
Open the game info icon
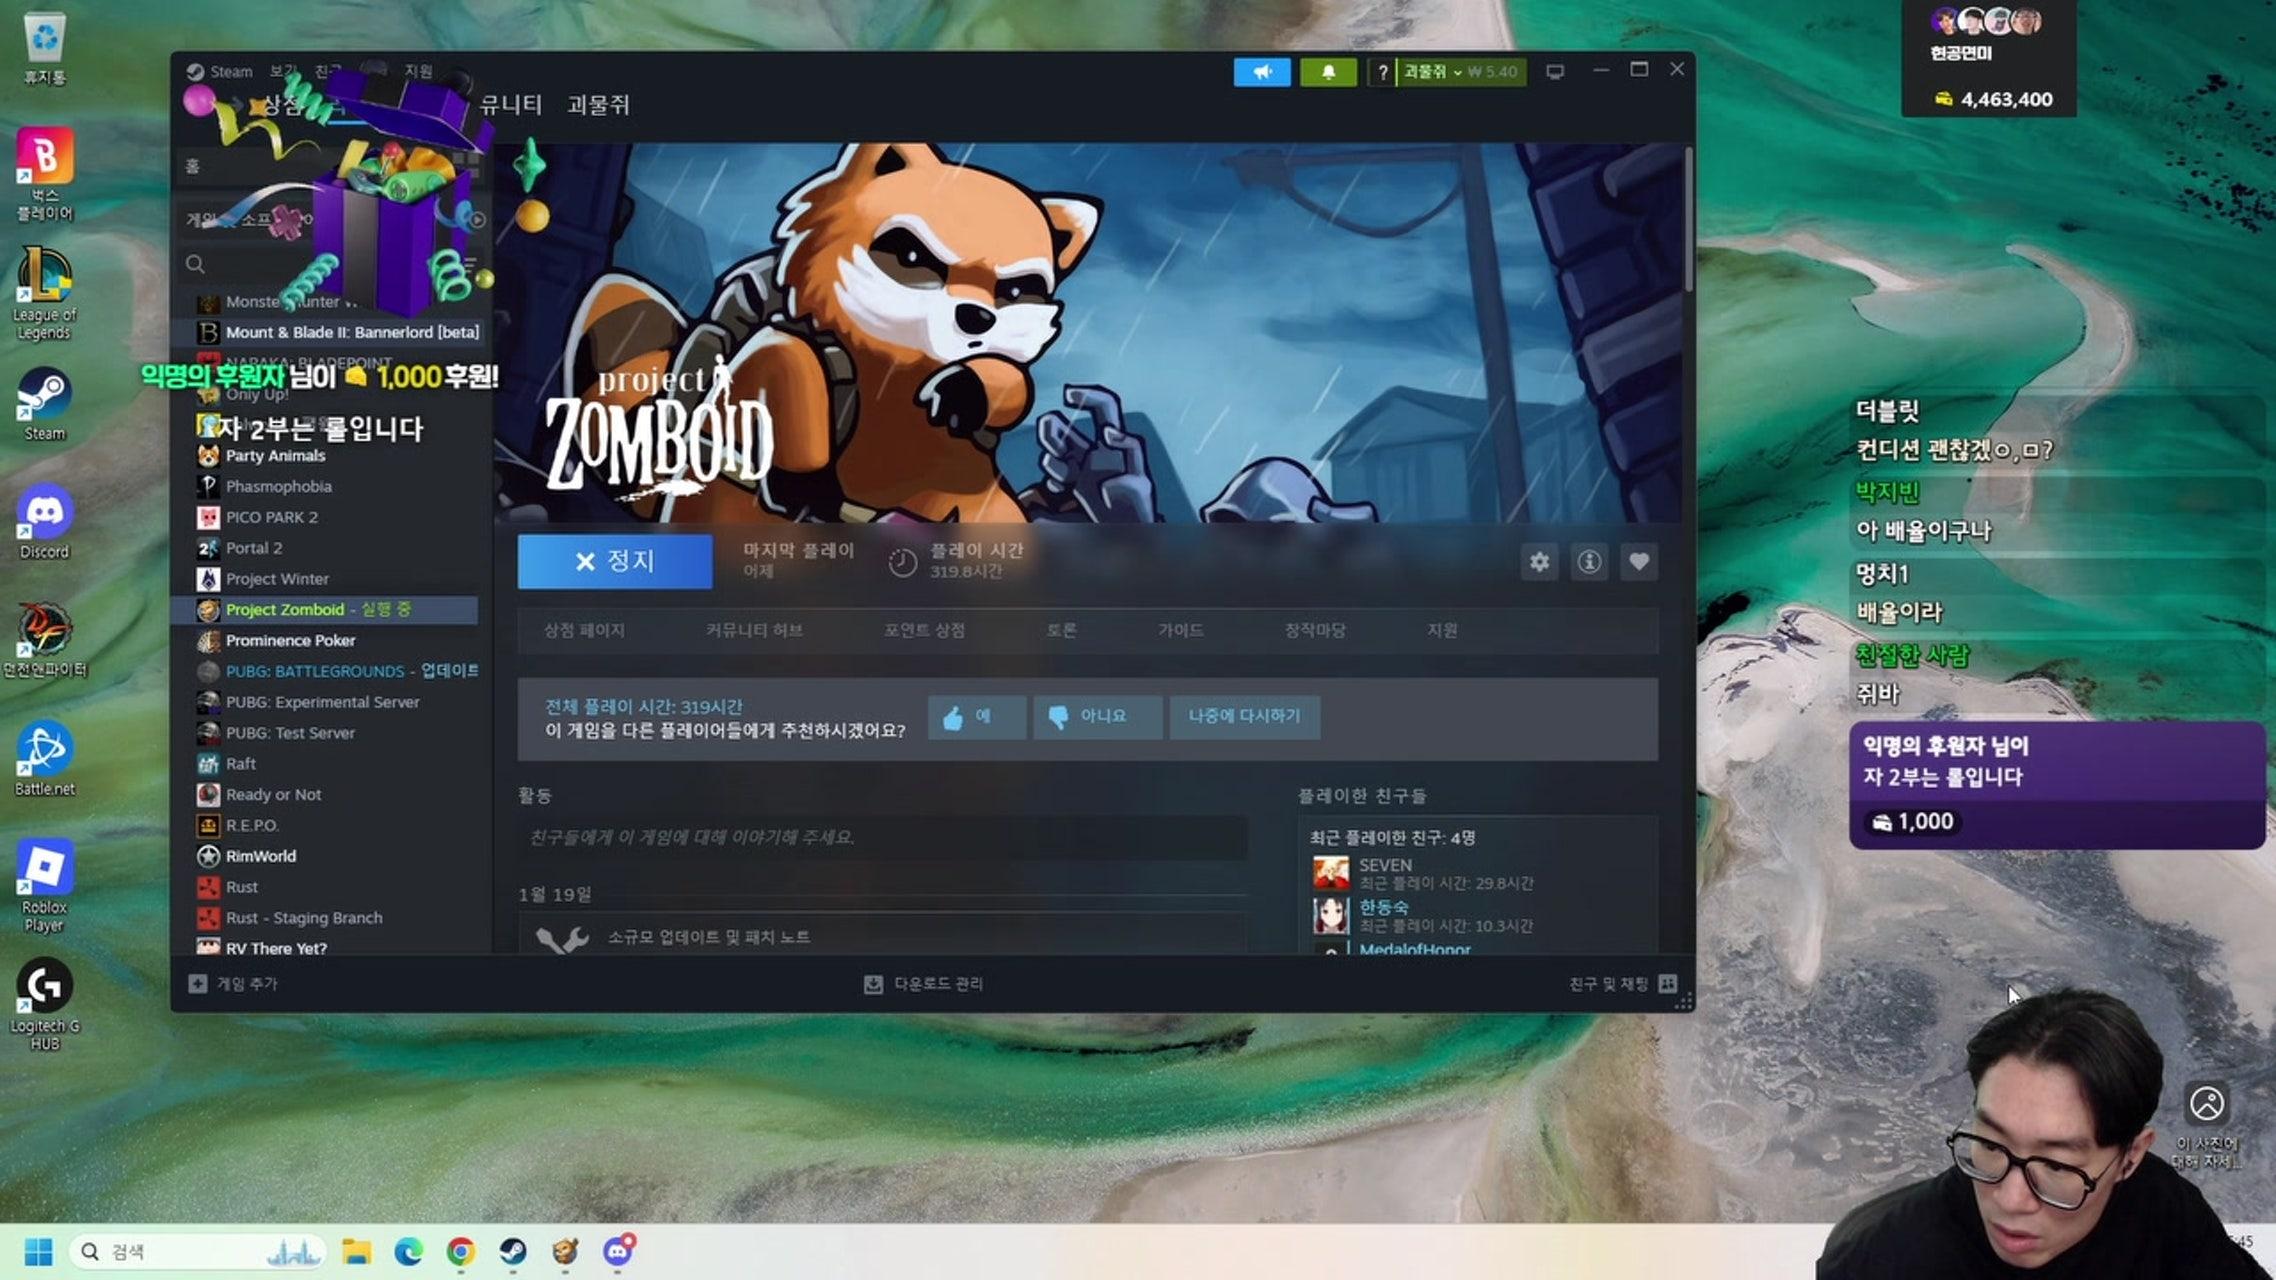1589,562
